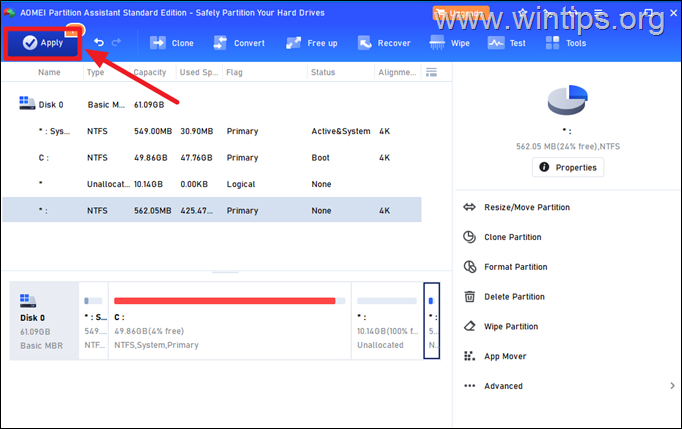Click the partition pie chart icon

568,100
